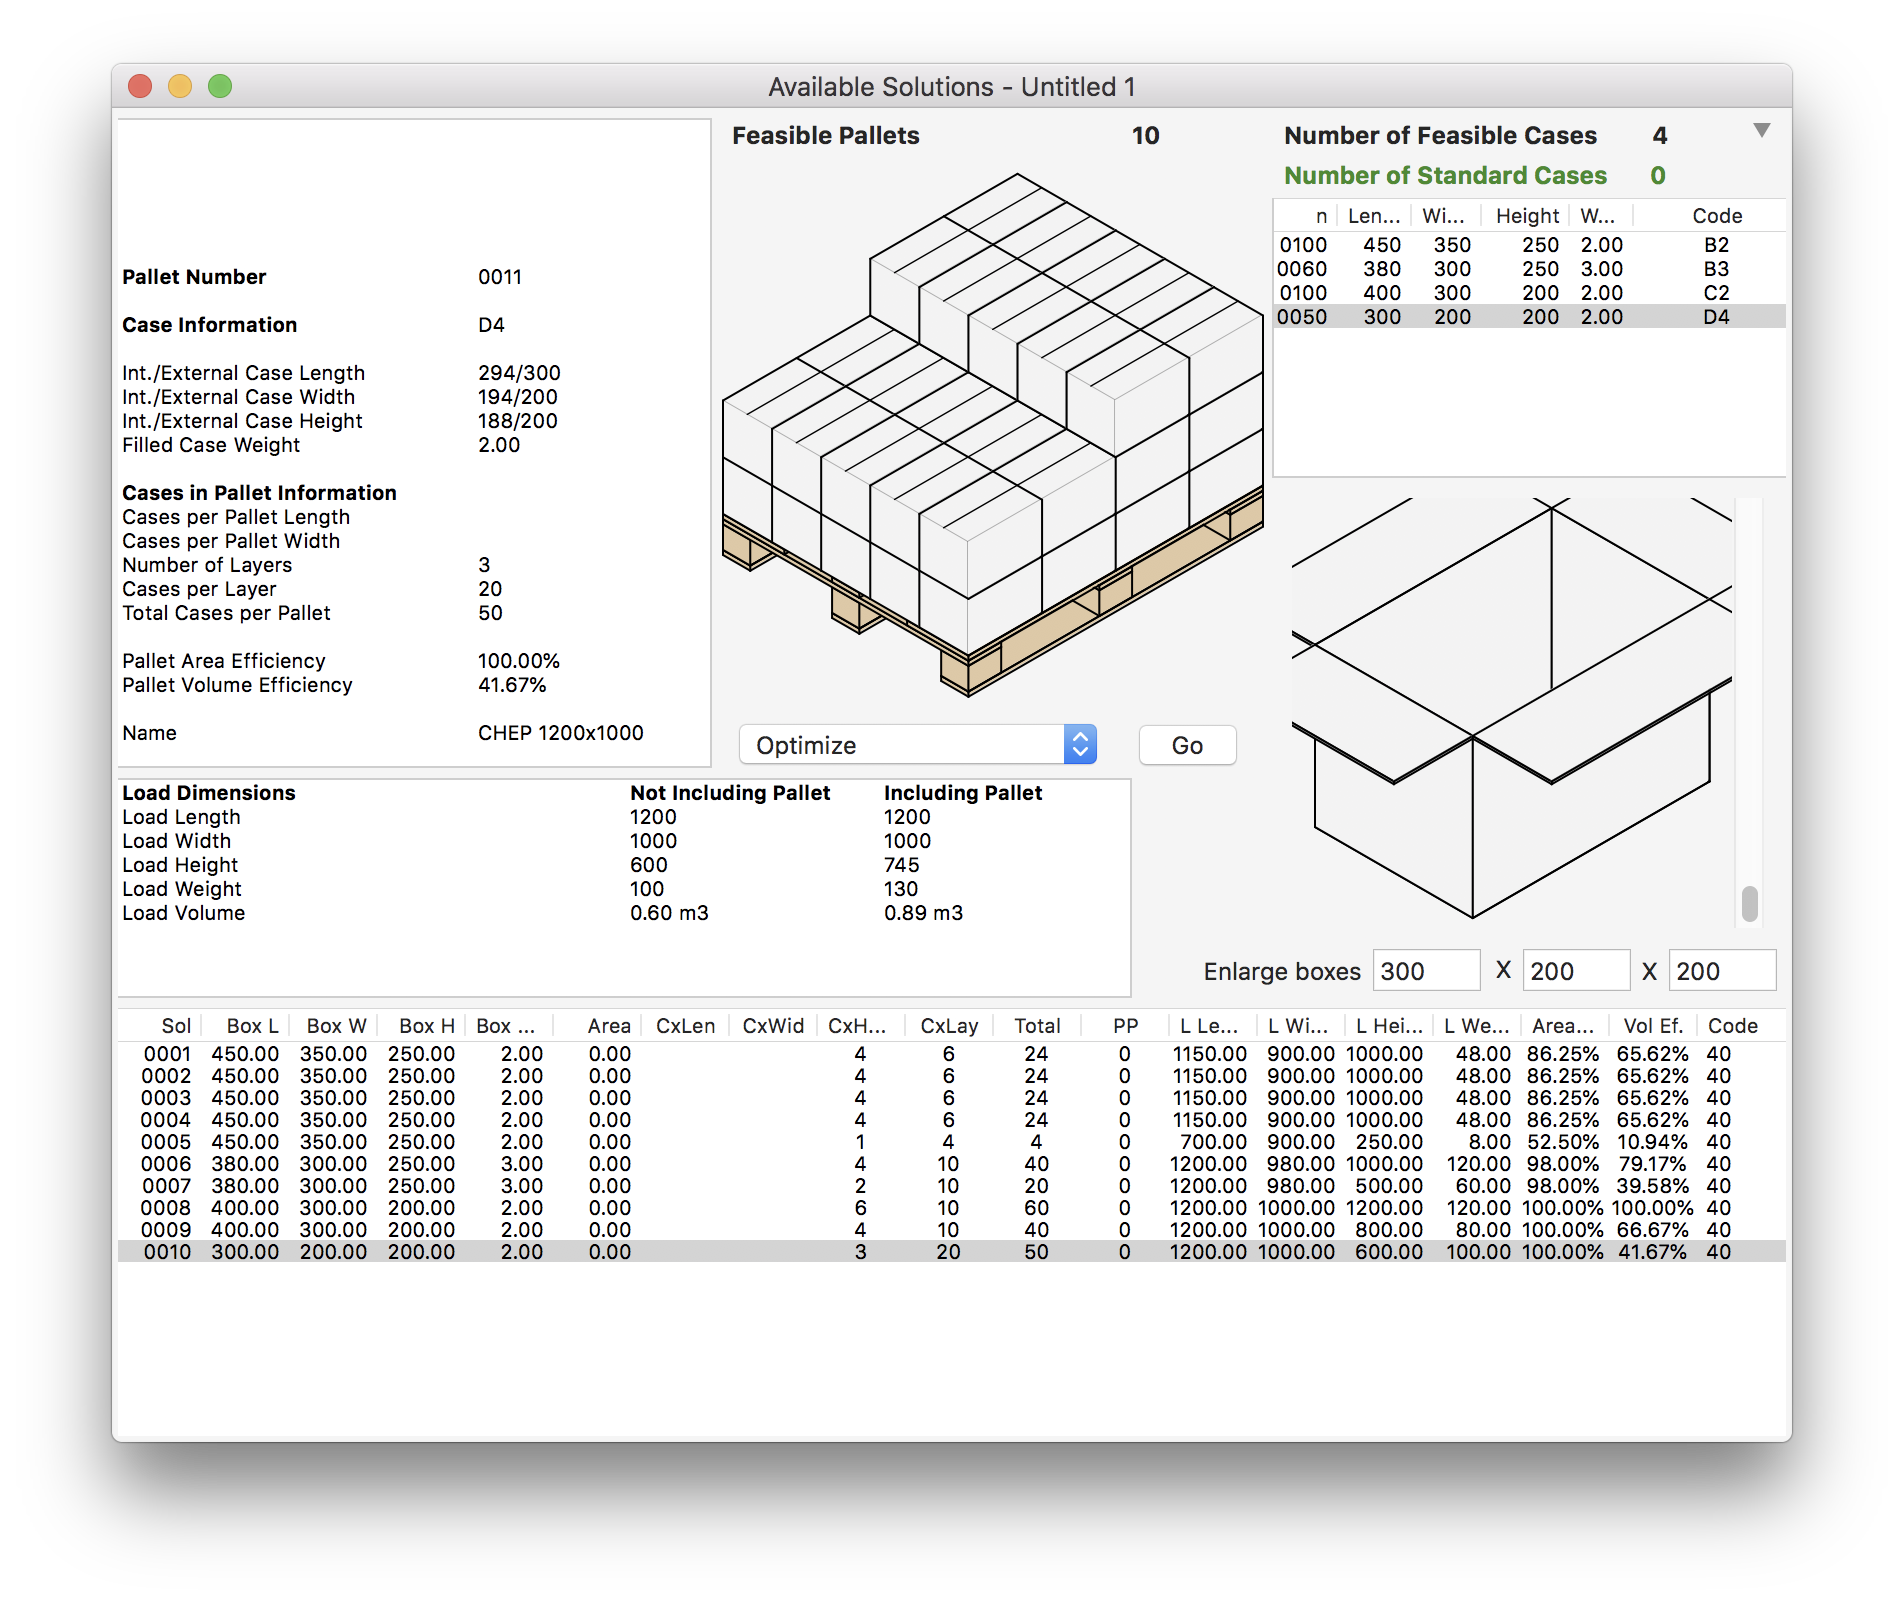Click the Feasible Pallets label
This screenshot has width=1904, height=1602.
coord(825,135)
